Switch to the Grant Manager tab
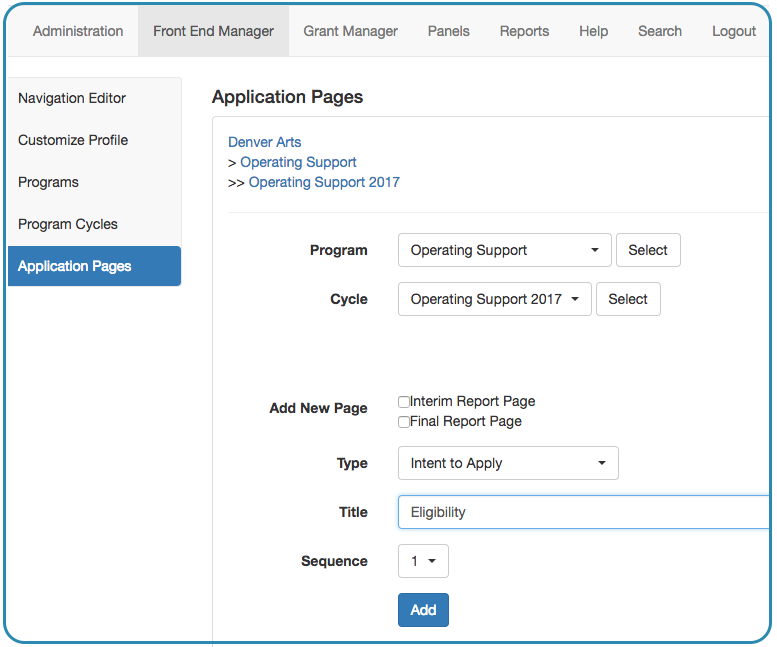Viewport: 777px width, 647px height. tap(350, 31)
